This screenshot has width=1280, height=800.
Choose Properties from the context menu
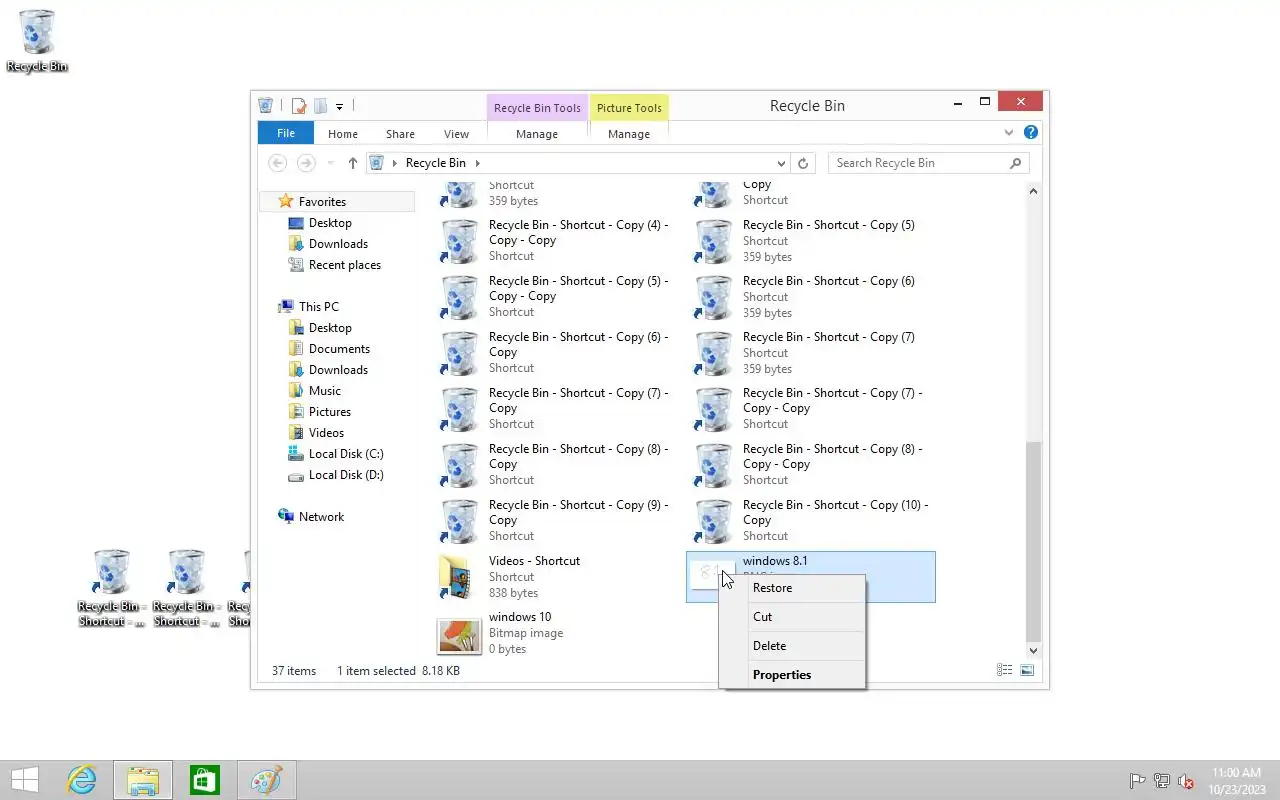coord(792,675)
